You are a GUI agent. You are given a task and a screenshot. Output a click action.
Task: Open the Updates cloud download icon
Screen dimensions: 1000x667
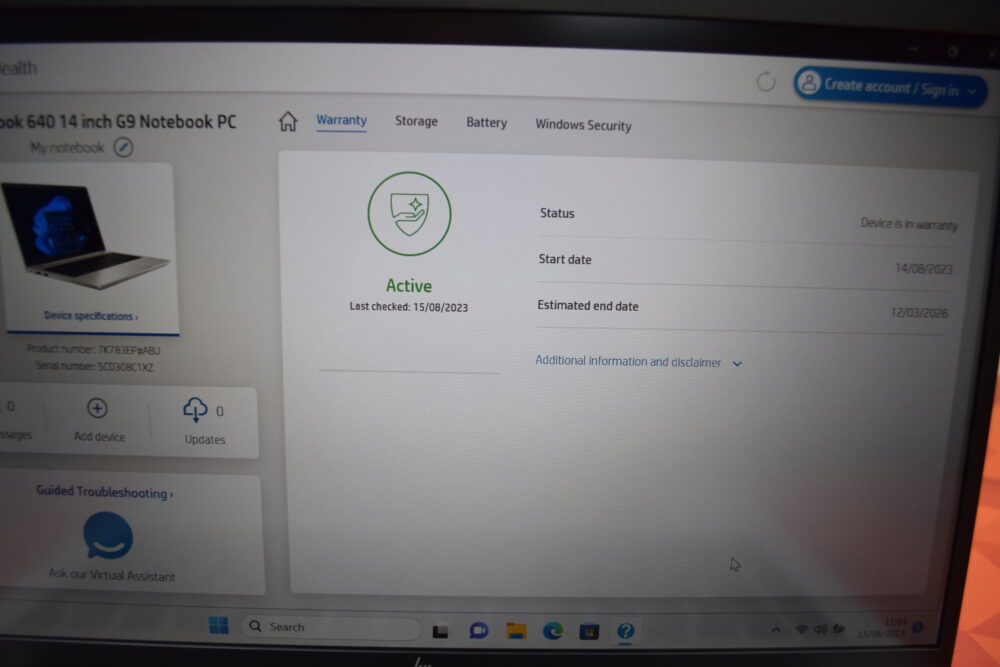coord(195,410)
